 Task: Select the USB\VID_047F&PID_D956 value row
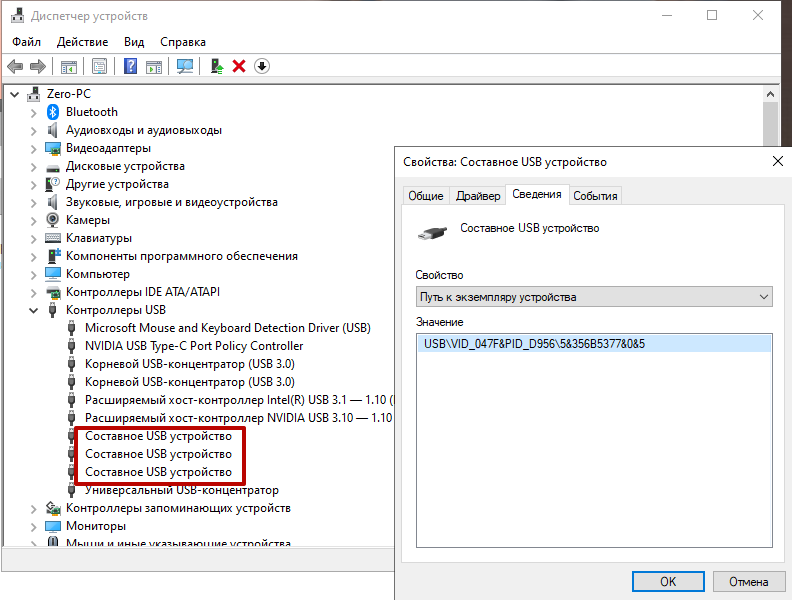[594, 344]
